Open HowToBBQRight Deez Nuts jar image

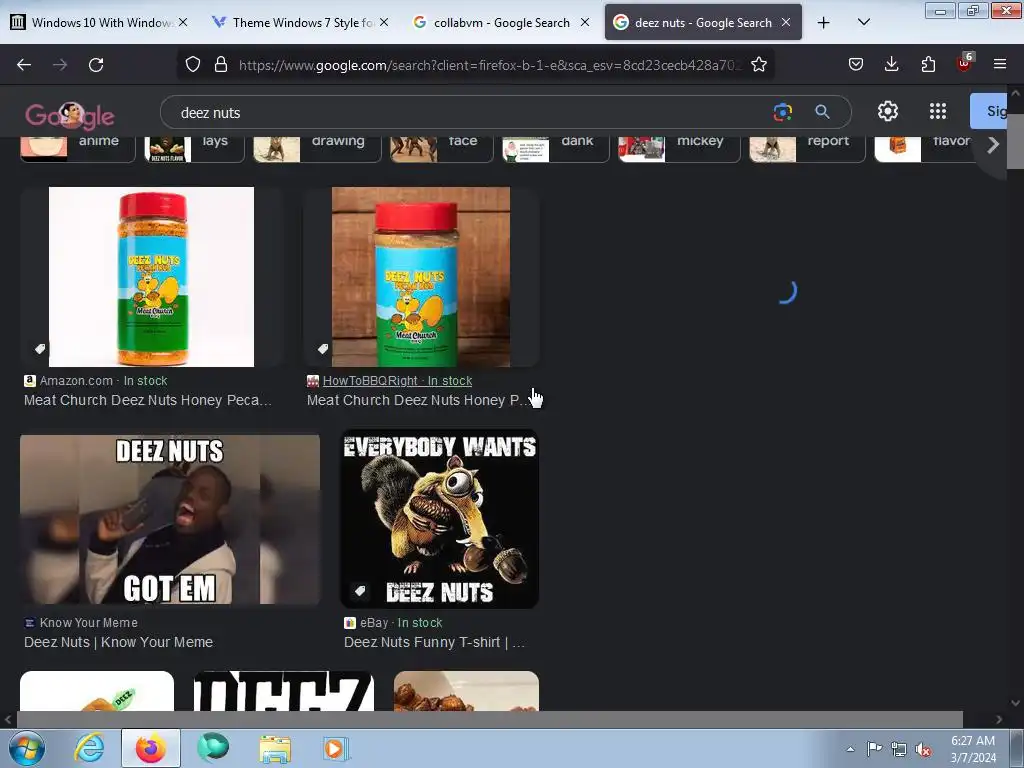pos(421,277)
